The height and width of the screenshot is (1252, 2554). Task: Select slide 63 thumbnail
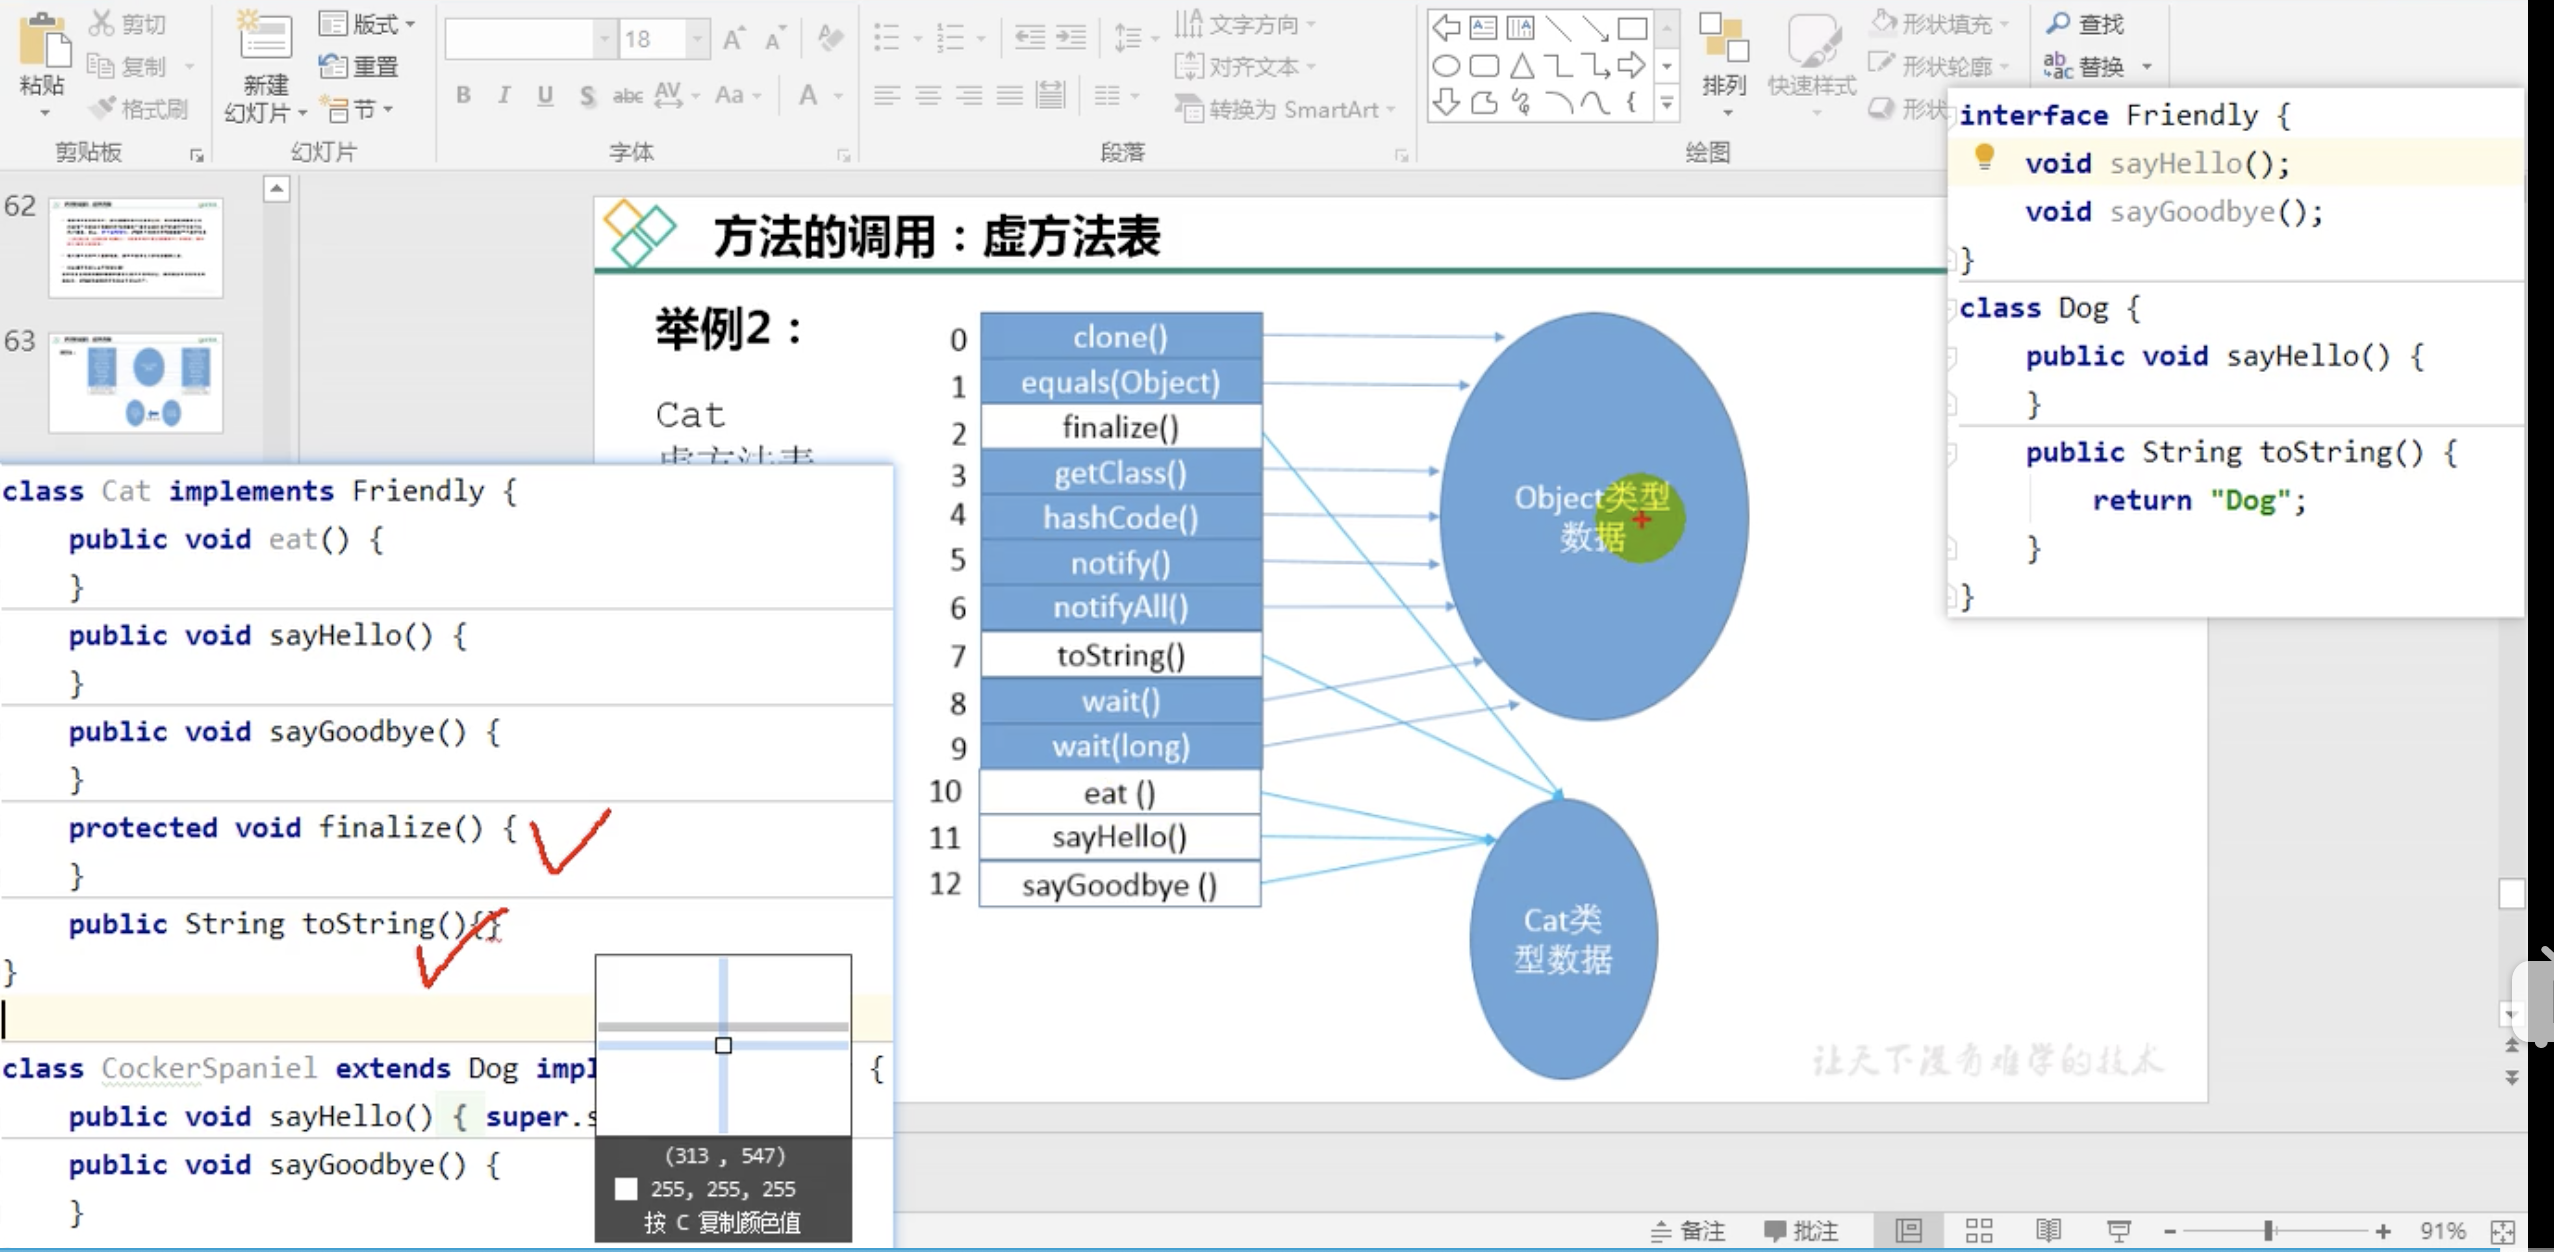136,383
